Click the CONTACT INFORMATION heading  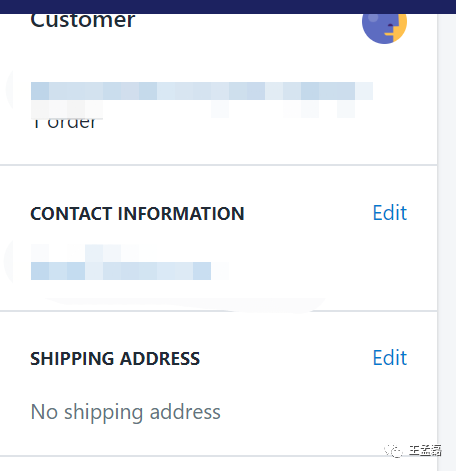tap(137, 213)
